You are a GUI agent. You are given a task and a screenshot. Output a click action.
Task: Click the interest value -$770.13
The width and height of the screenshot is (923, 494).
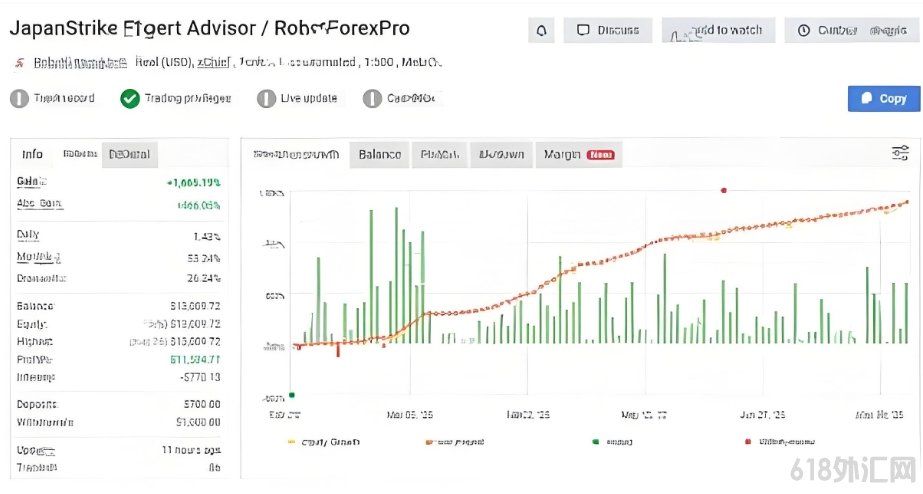pos(200,377)
